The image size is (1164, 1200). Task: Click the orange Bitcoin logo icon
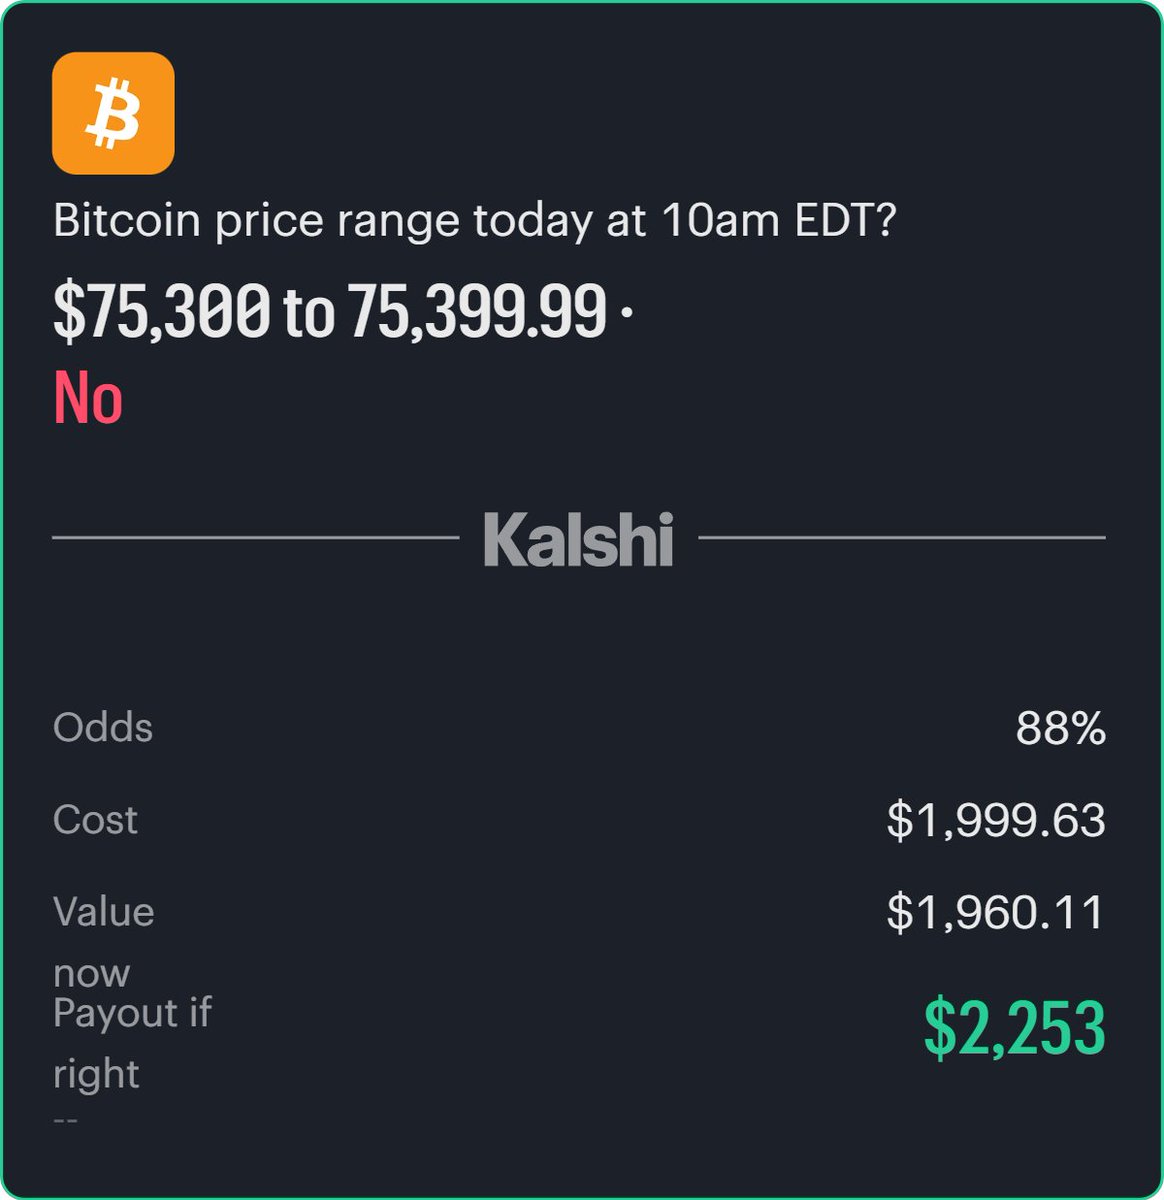113,113
